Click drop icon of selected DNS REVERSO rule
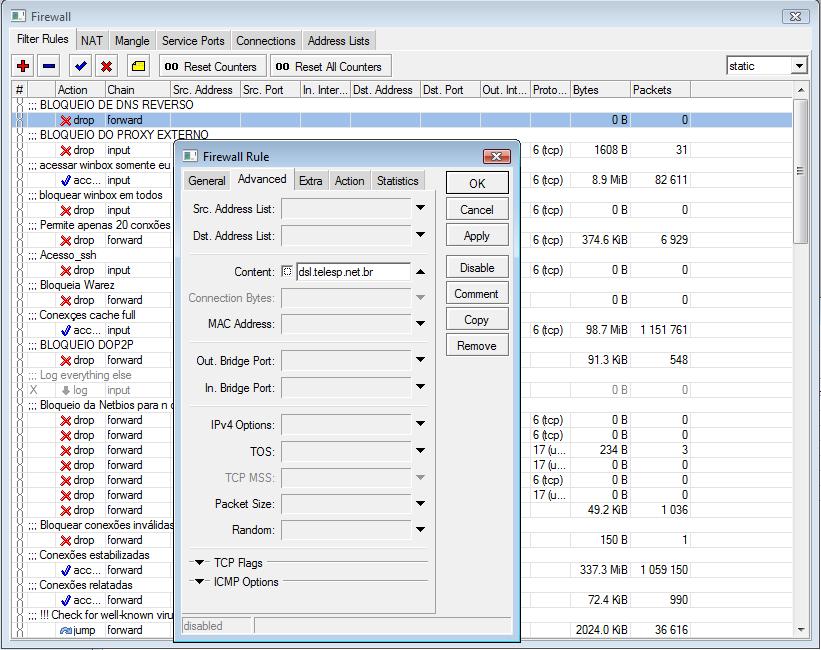Image resolution: width=821 pixels, height=650 pixels. pos(65,120)
